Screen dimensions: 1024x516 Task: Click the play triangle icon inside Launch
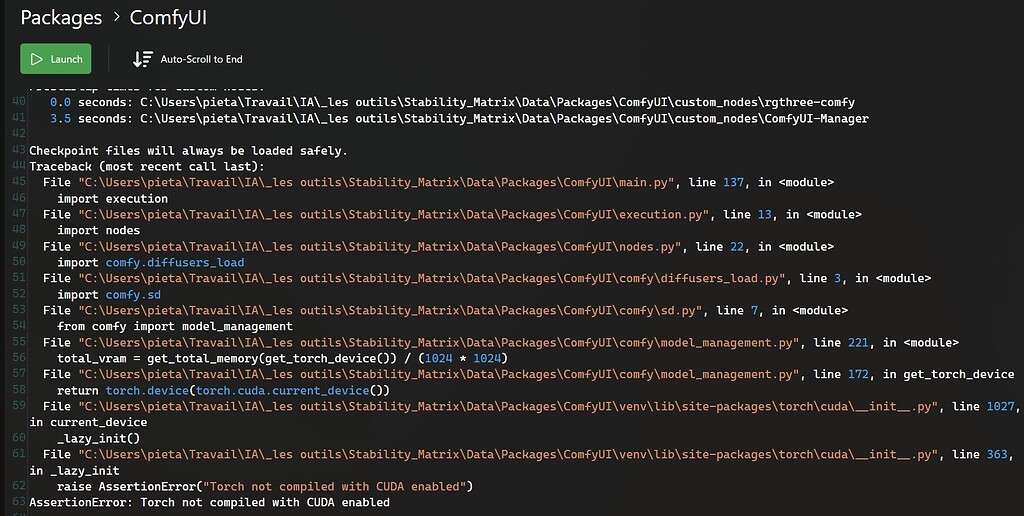click(37, 59)
